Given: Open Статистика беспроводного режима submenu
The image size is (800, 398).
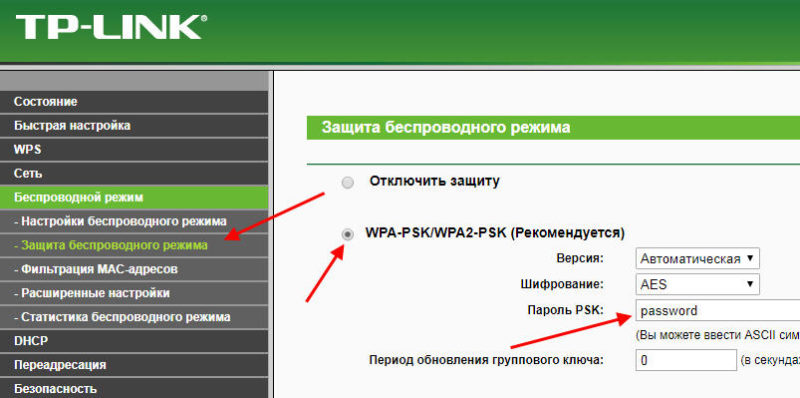Looking at the screenshot, I should click(x=134, y=317).
